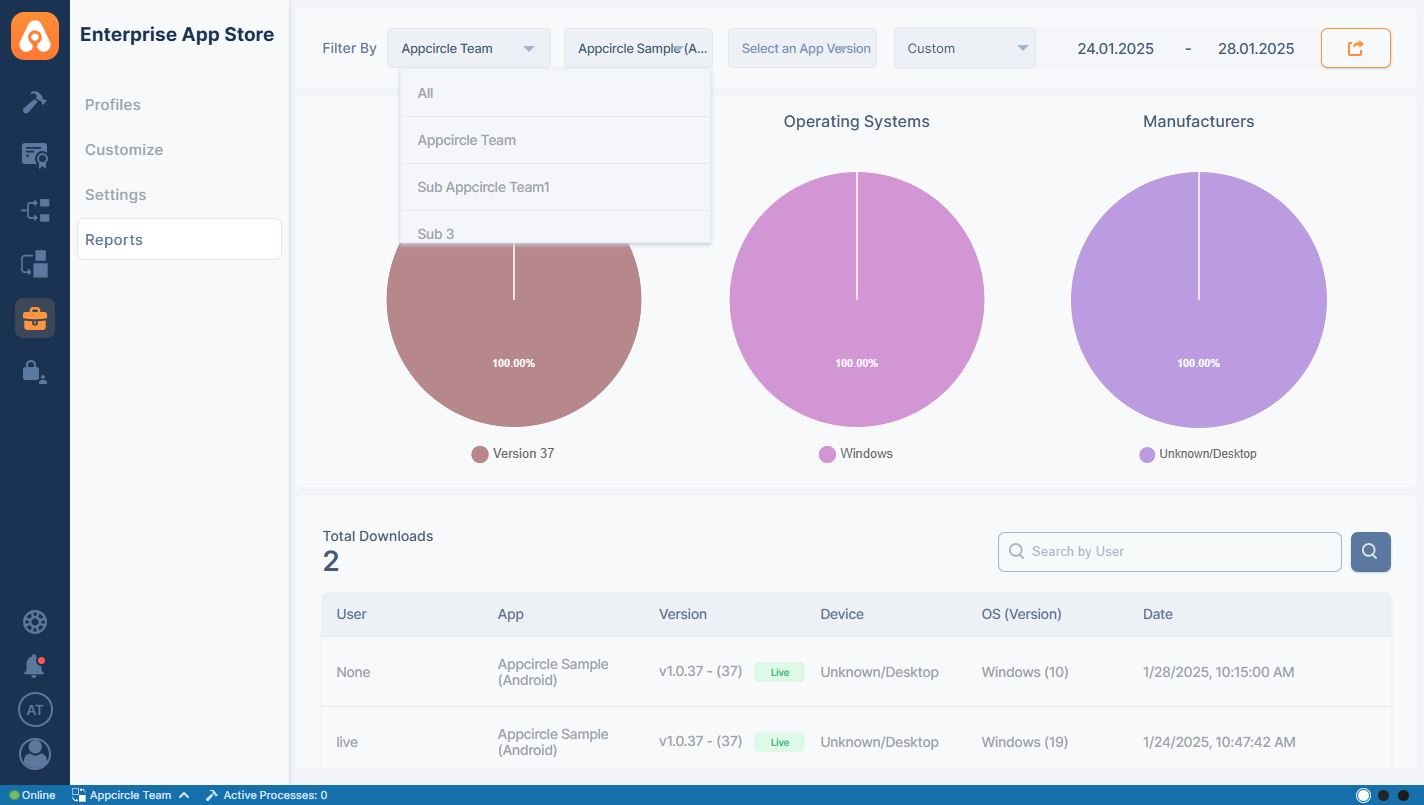Open the Signing Identities certificate icon
Image resolution: width=1424 pixels, height=805 pixels.
click(x=35, y=156)
